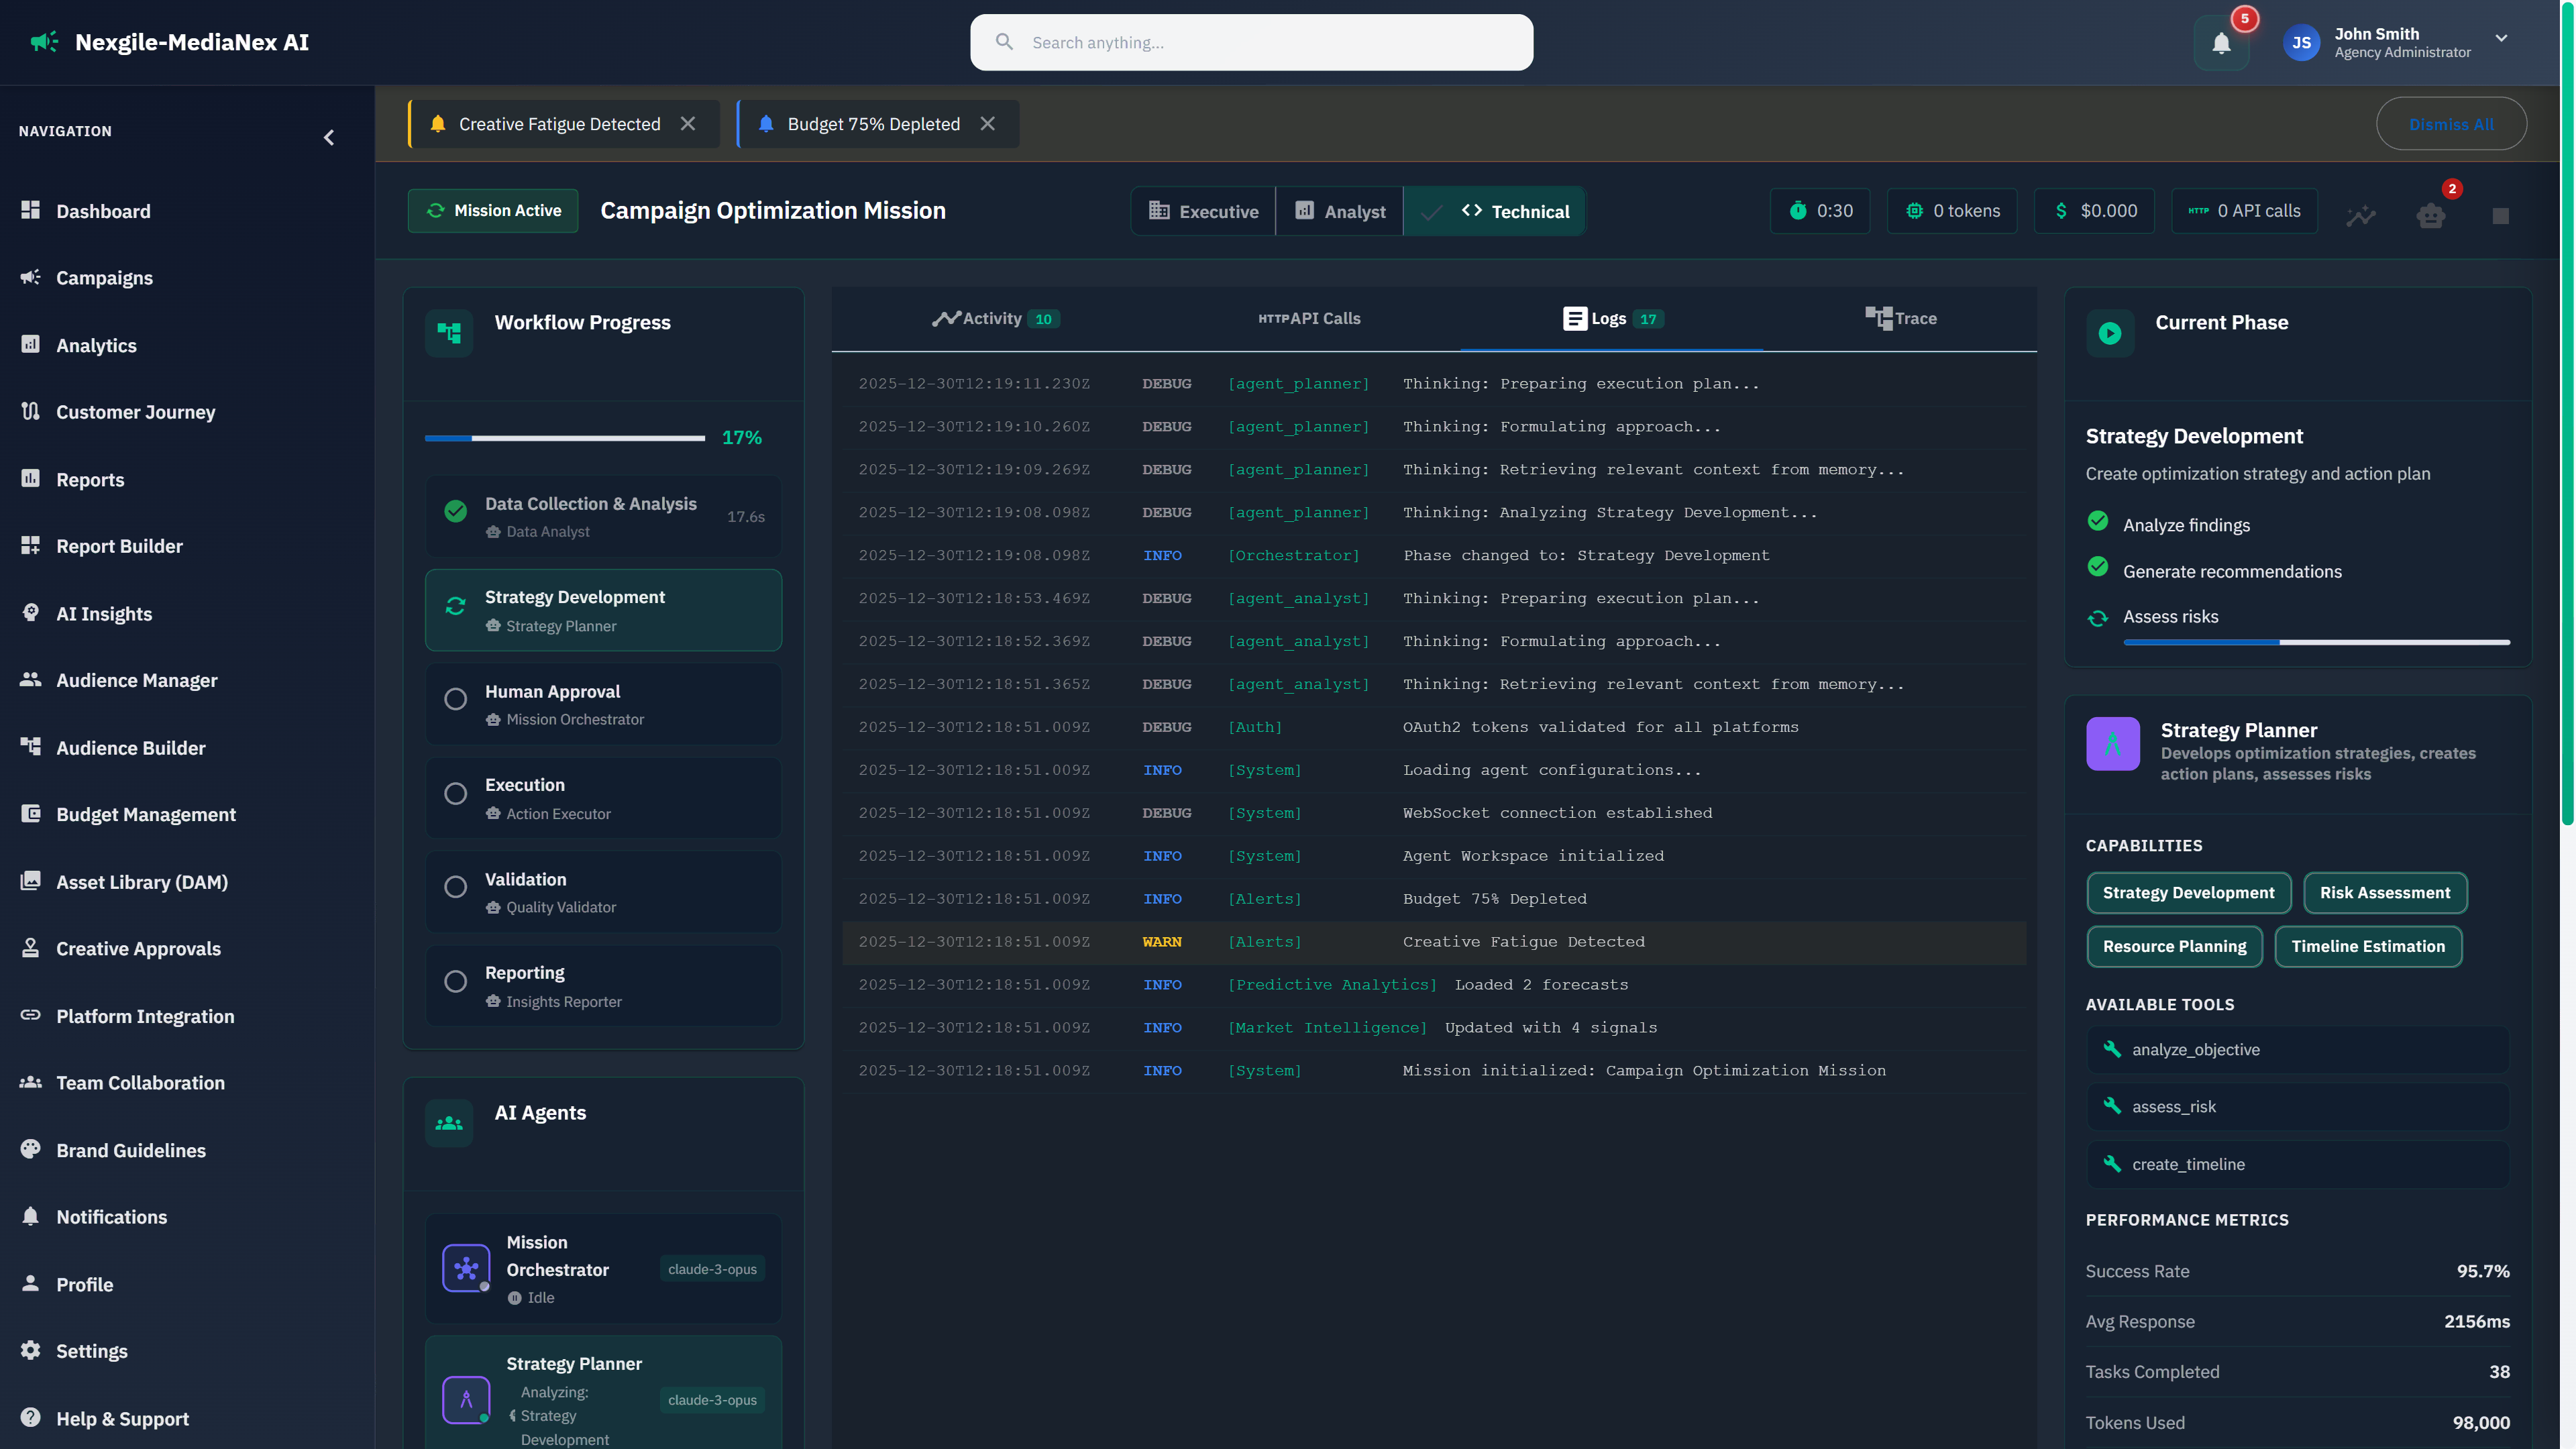Image resolution: width=2576 pixels, height=1449 pixels.
Task: Select the Risk Assessment capability
Action: (x=2385, y=892)
